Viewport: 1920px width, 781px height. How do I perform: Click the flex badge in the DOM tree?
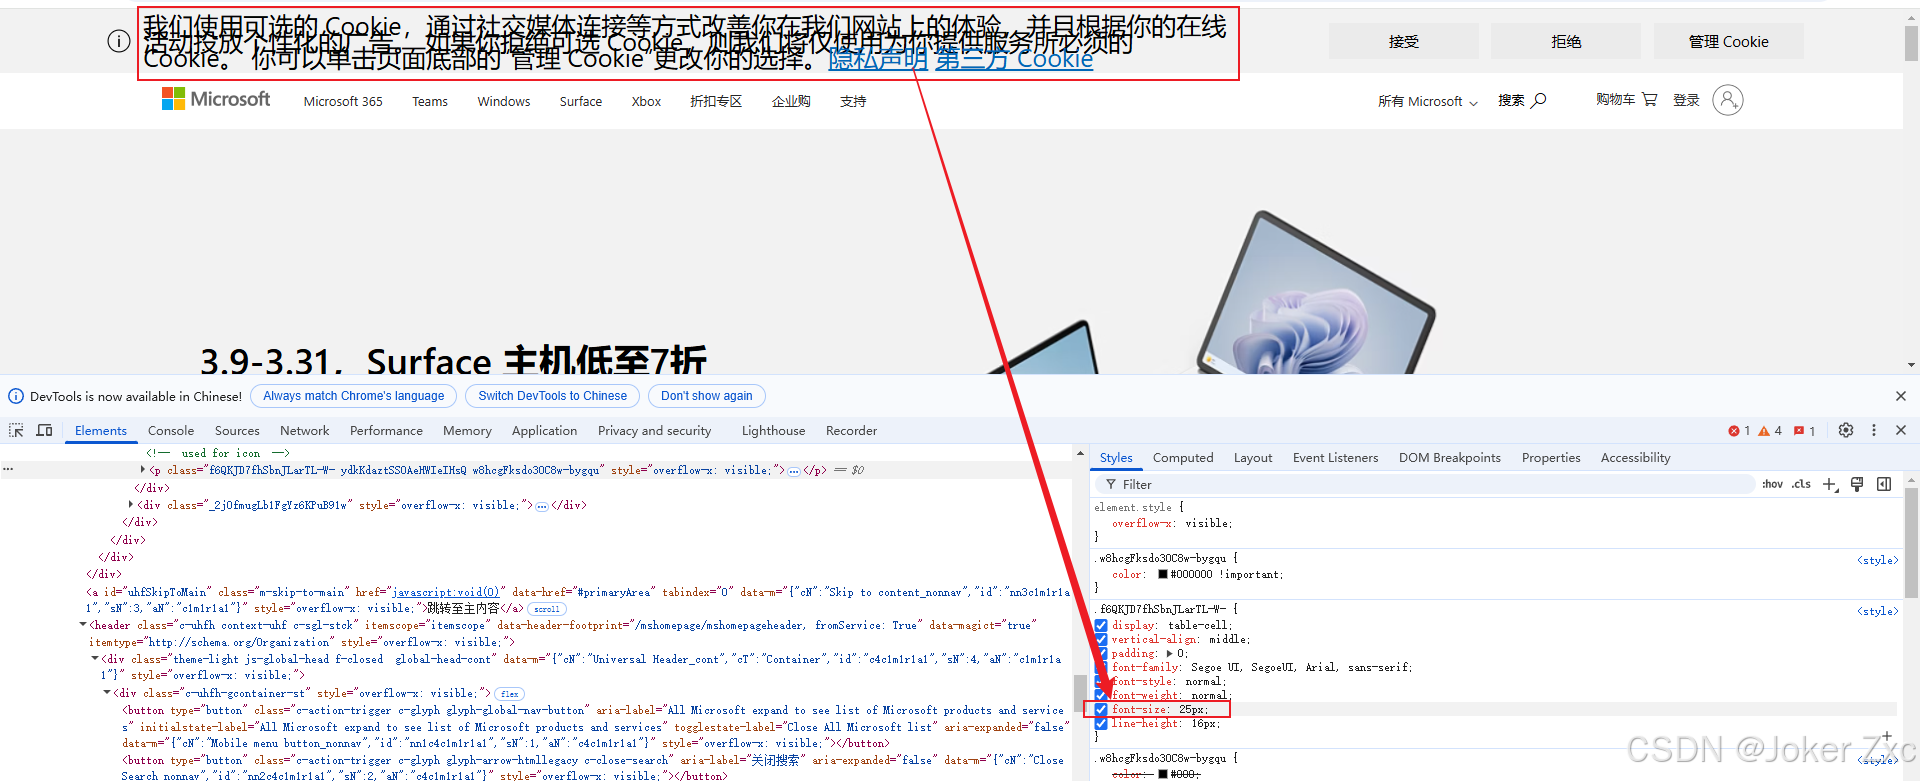point(510,694)
